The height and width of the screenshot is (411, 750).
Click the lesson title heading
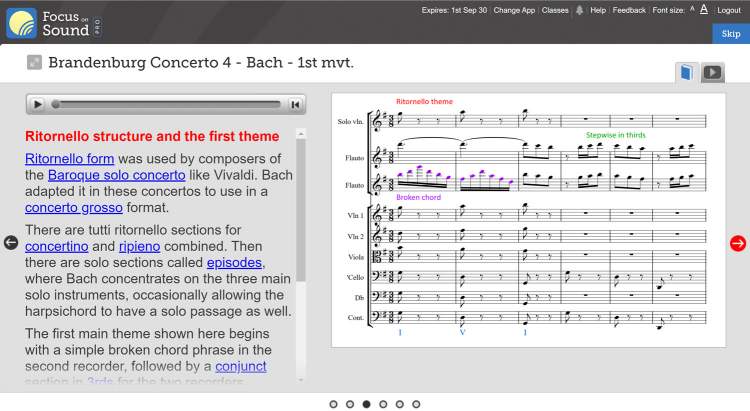[201, 63]
